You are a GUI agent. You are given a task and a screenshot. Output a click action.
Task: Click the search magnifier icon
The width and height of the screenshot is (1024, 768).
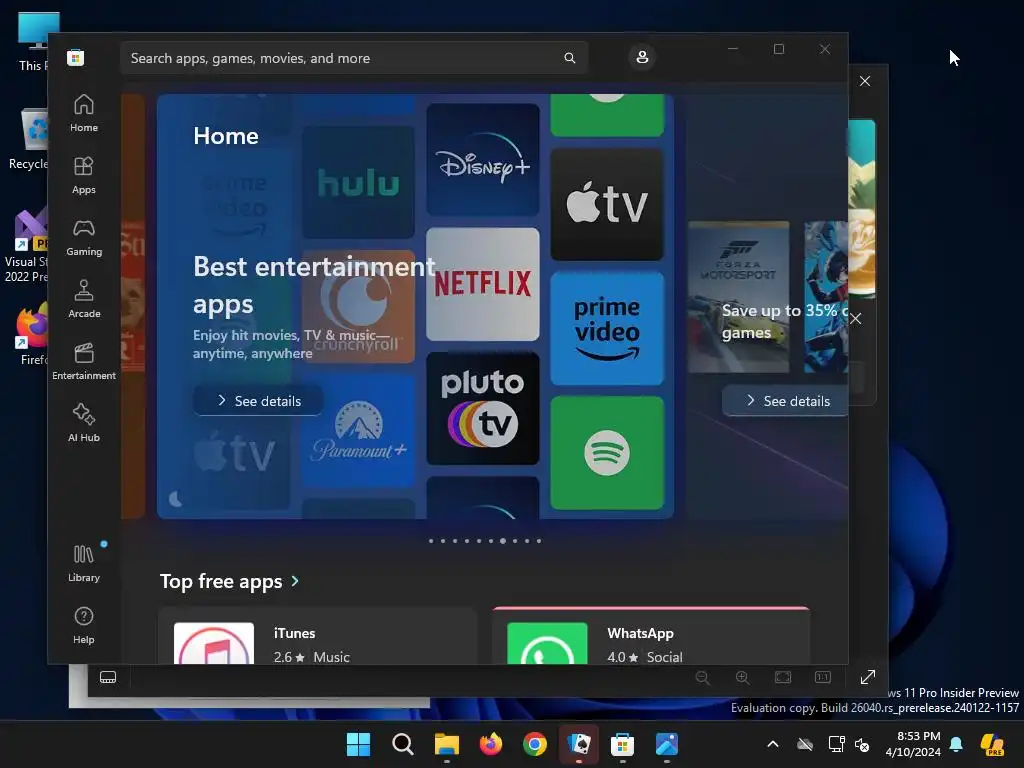(569, 58)
